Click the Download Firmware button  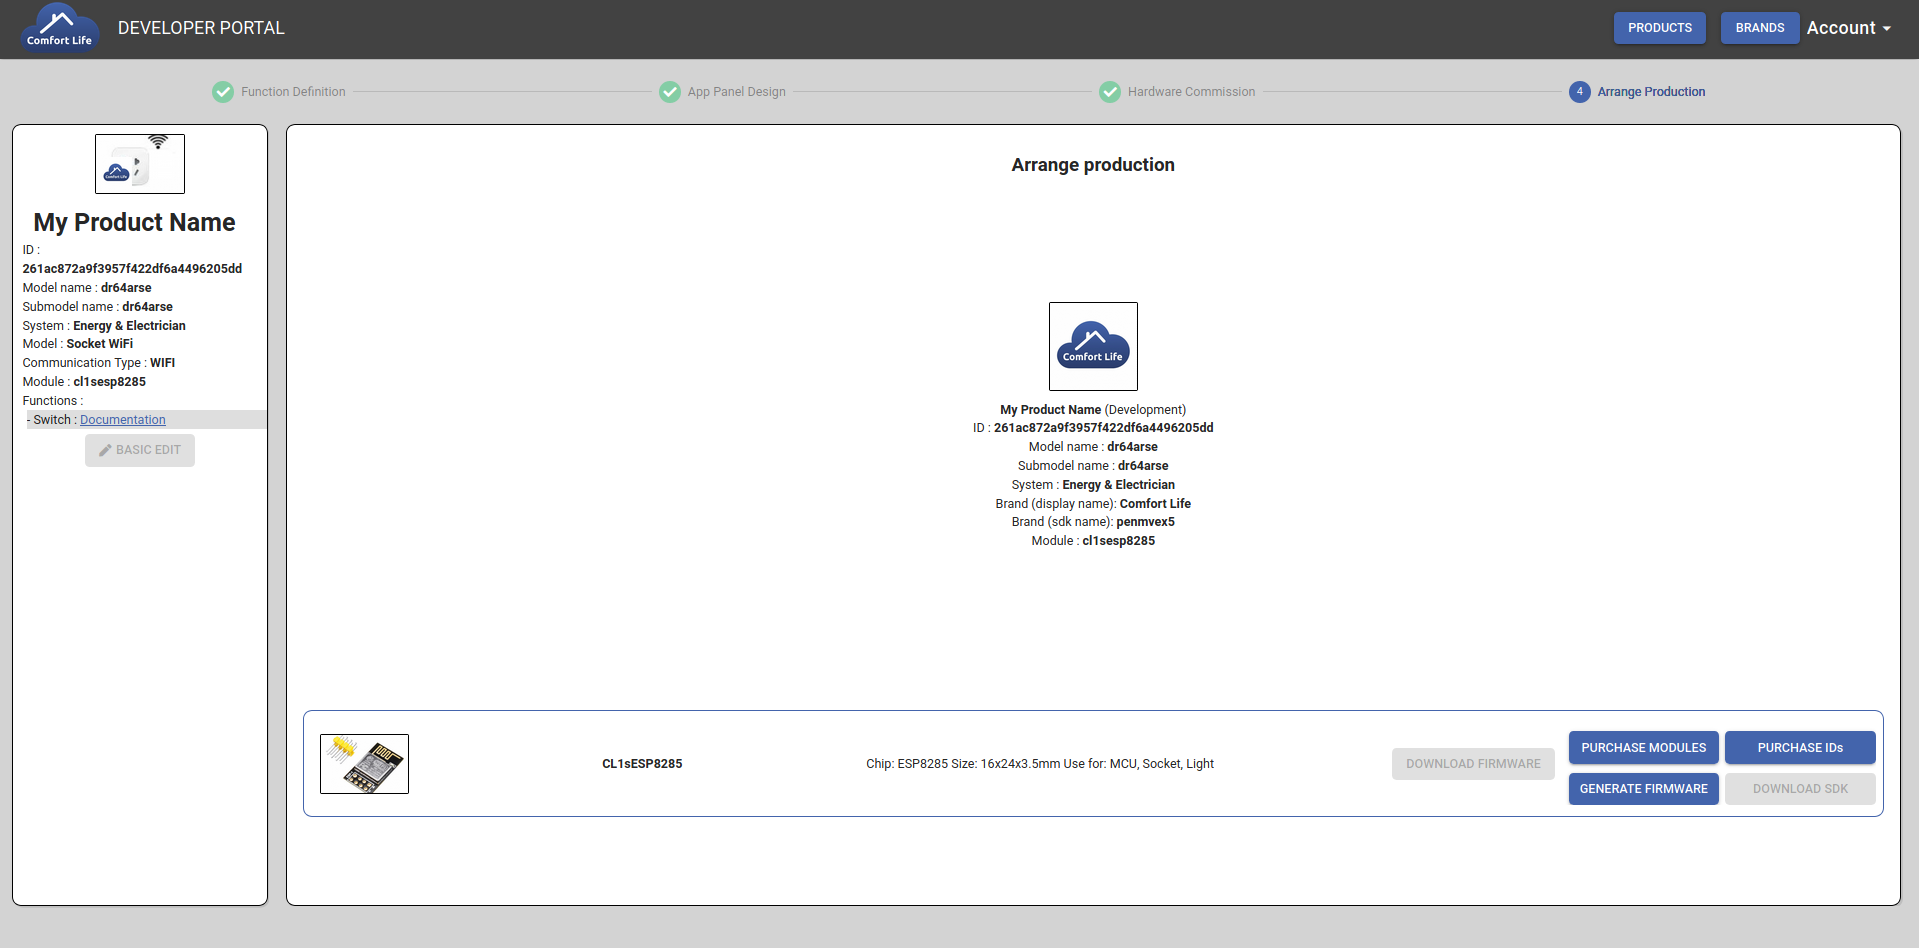click(1473, 764)
